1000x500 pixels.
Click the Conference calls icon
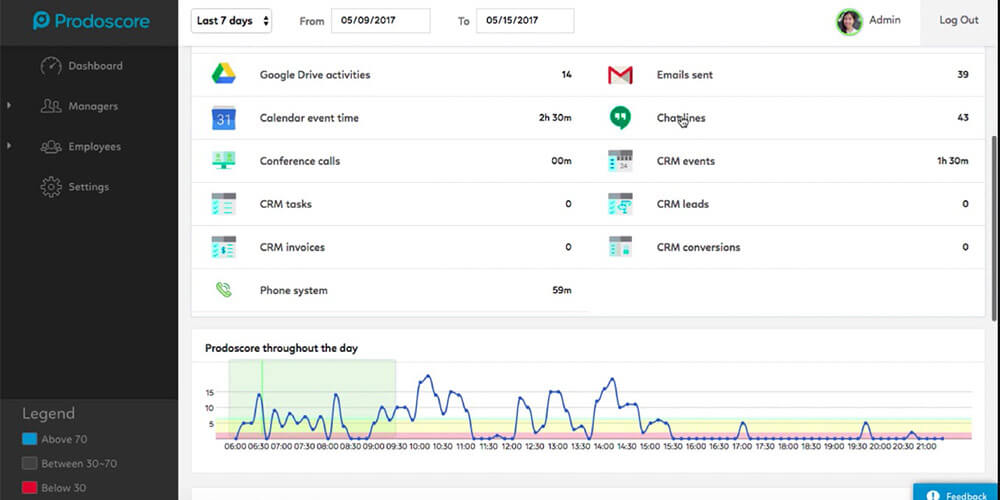point(224,161)
